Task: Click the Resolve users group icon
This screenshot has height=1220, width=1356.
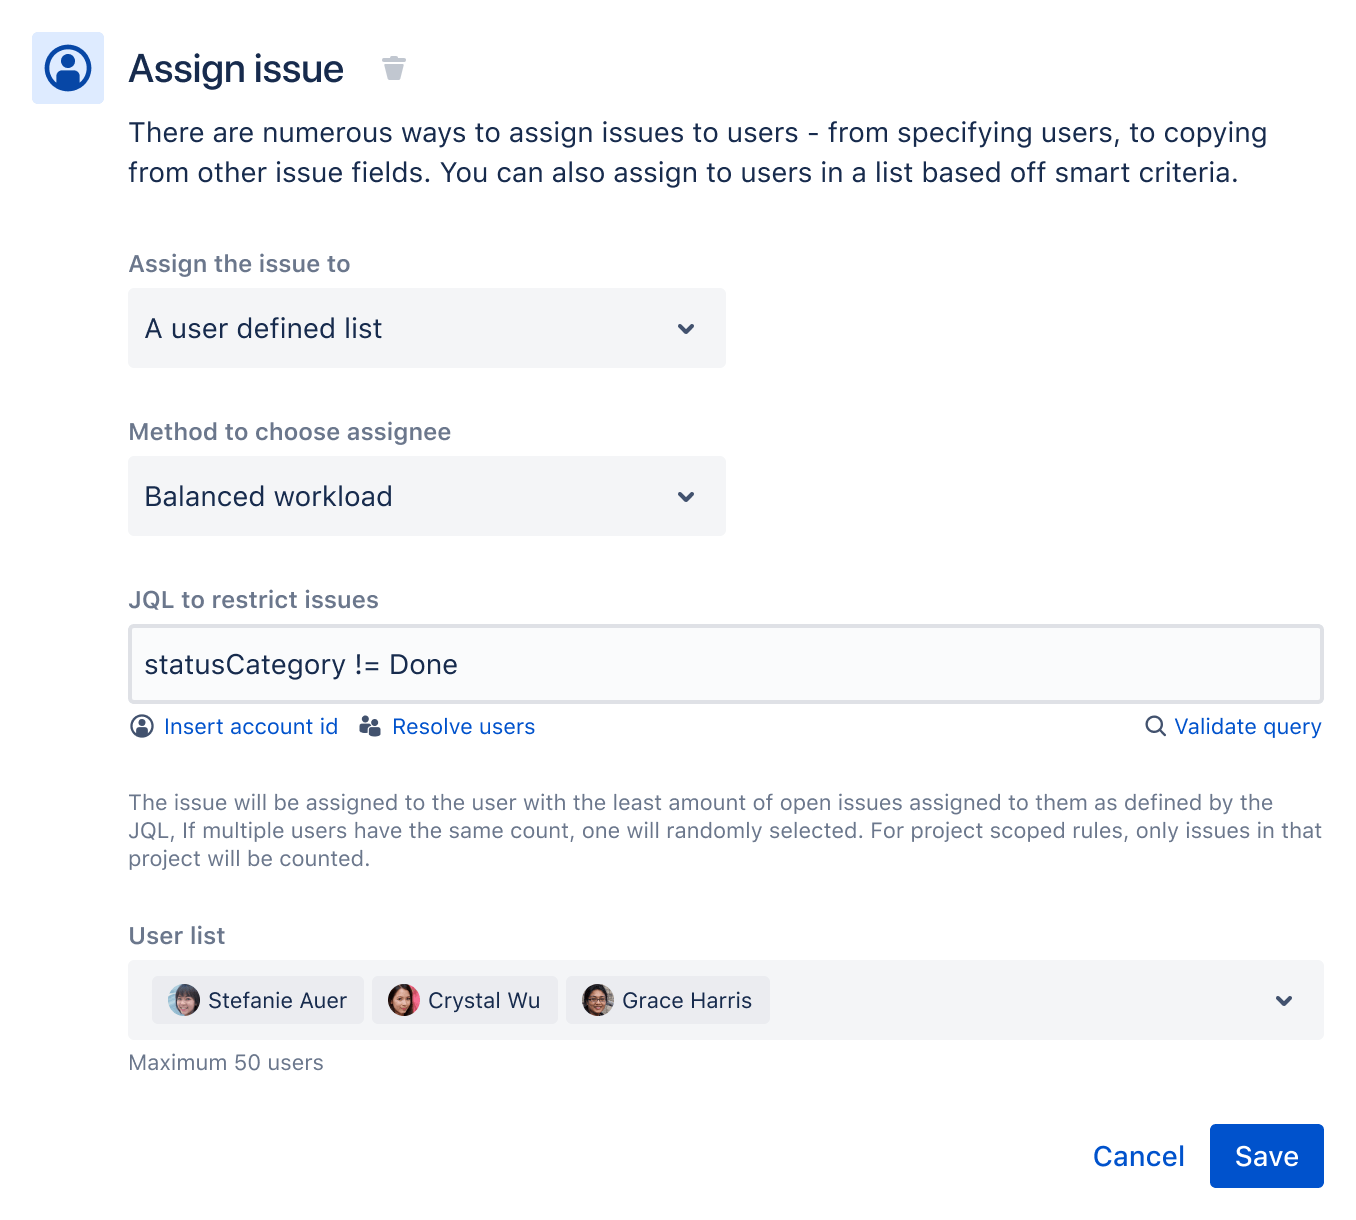Action: pos(370,726)
